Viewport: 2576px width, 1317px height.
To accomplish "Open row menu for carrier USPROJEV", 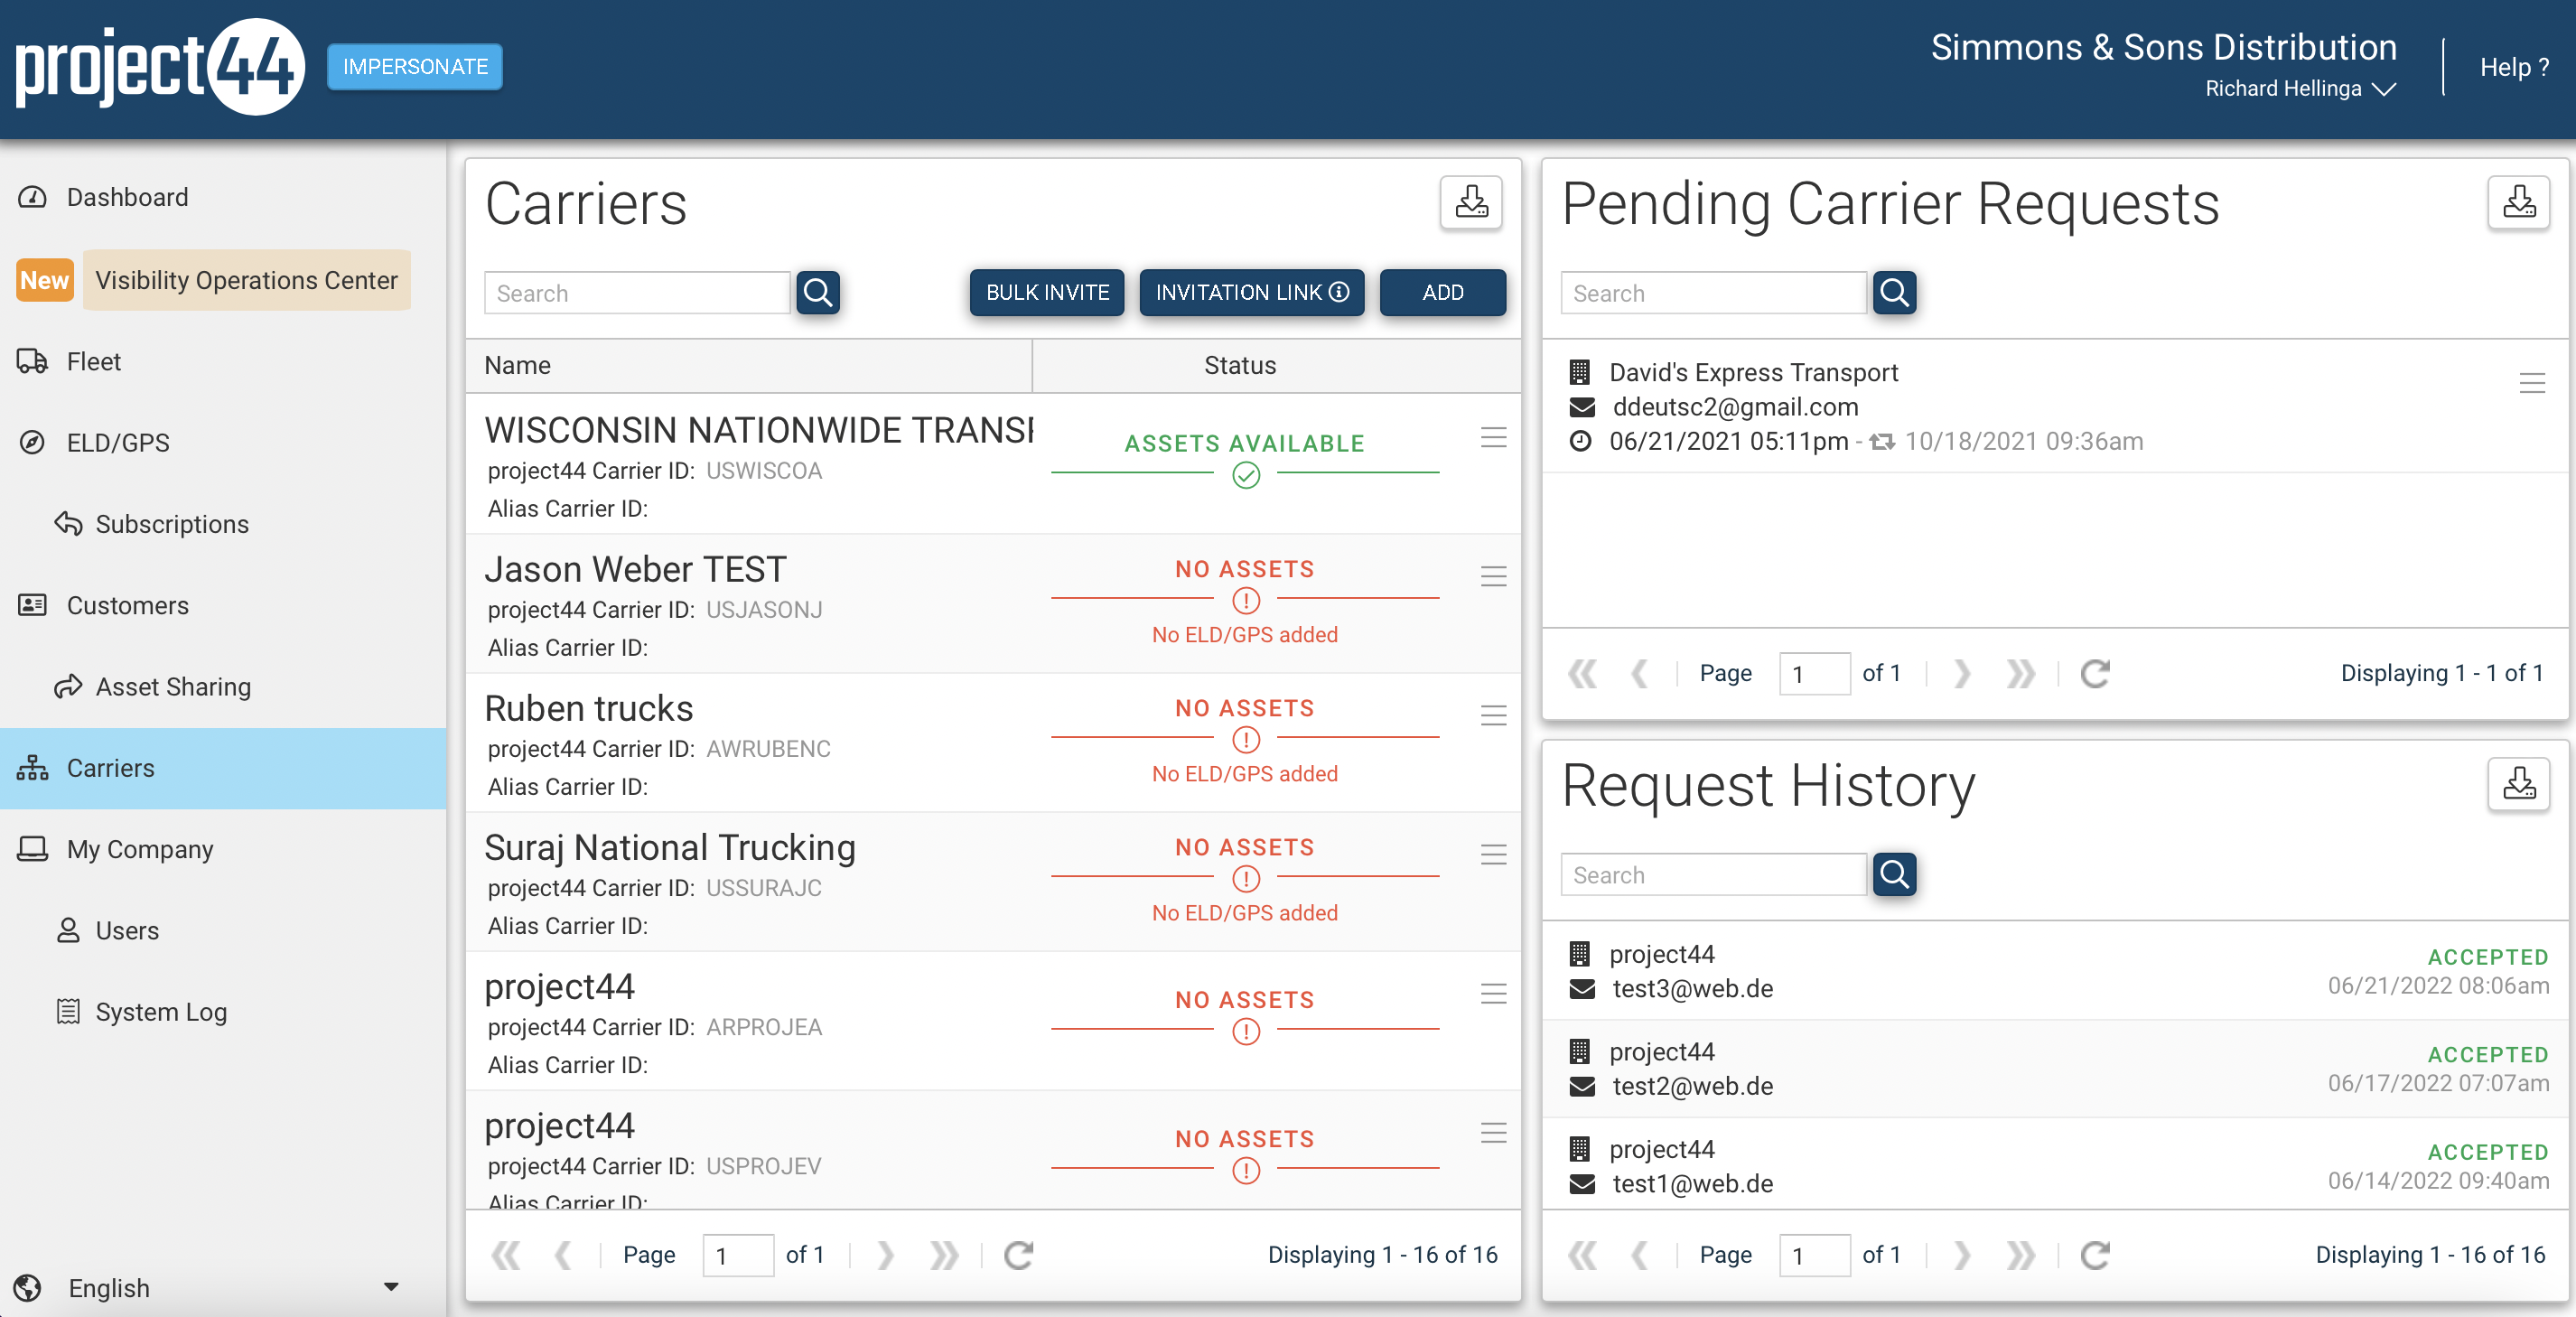I will (x=1494, y=1132).
